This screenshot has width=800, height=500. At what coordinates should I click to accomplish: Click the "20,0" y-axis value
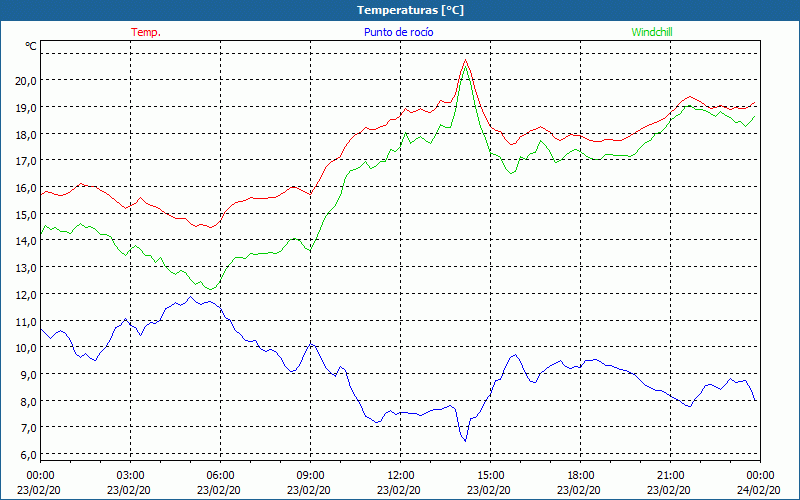[x=26, y=81]
